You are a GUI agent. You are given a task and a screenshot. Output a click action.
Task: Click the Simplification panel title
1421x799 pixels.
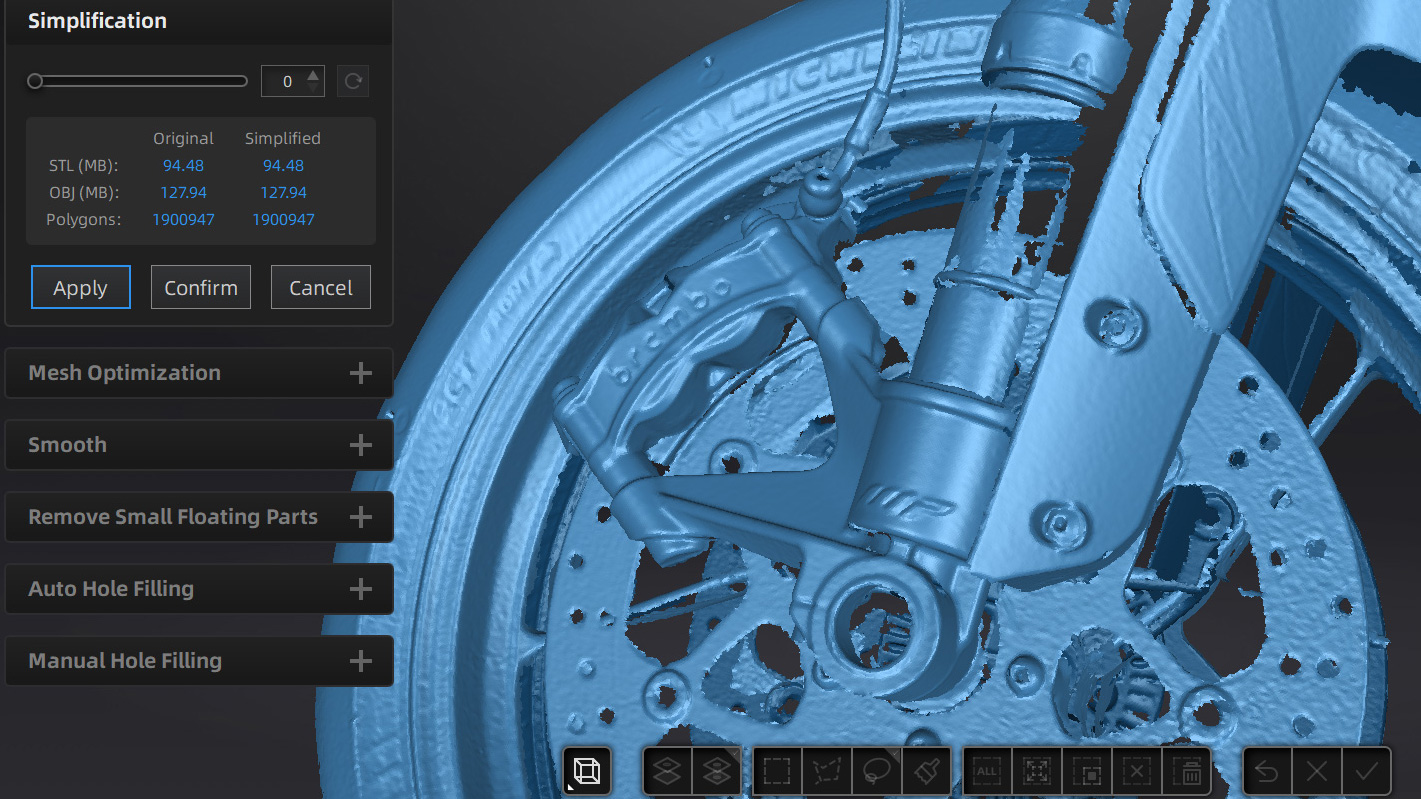[x=97, y=21]
